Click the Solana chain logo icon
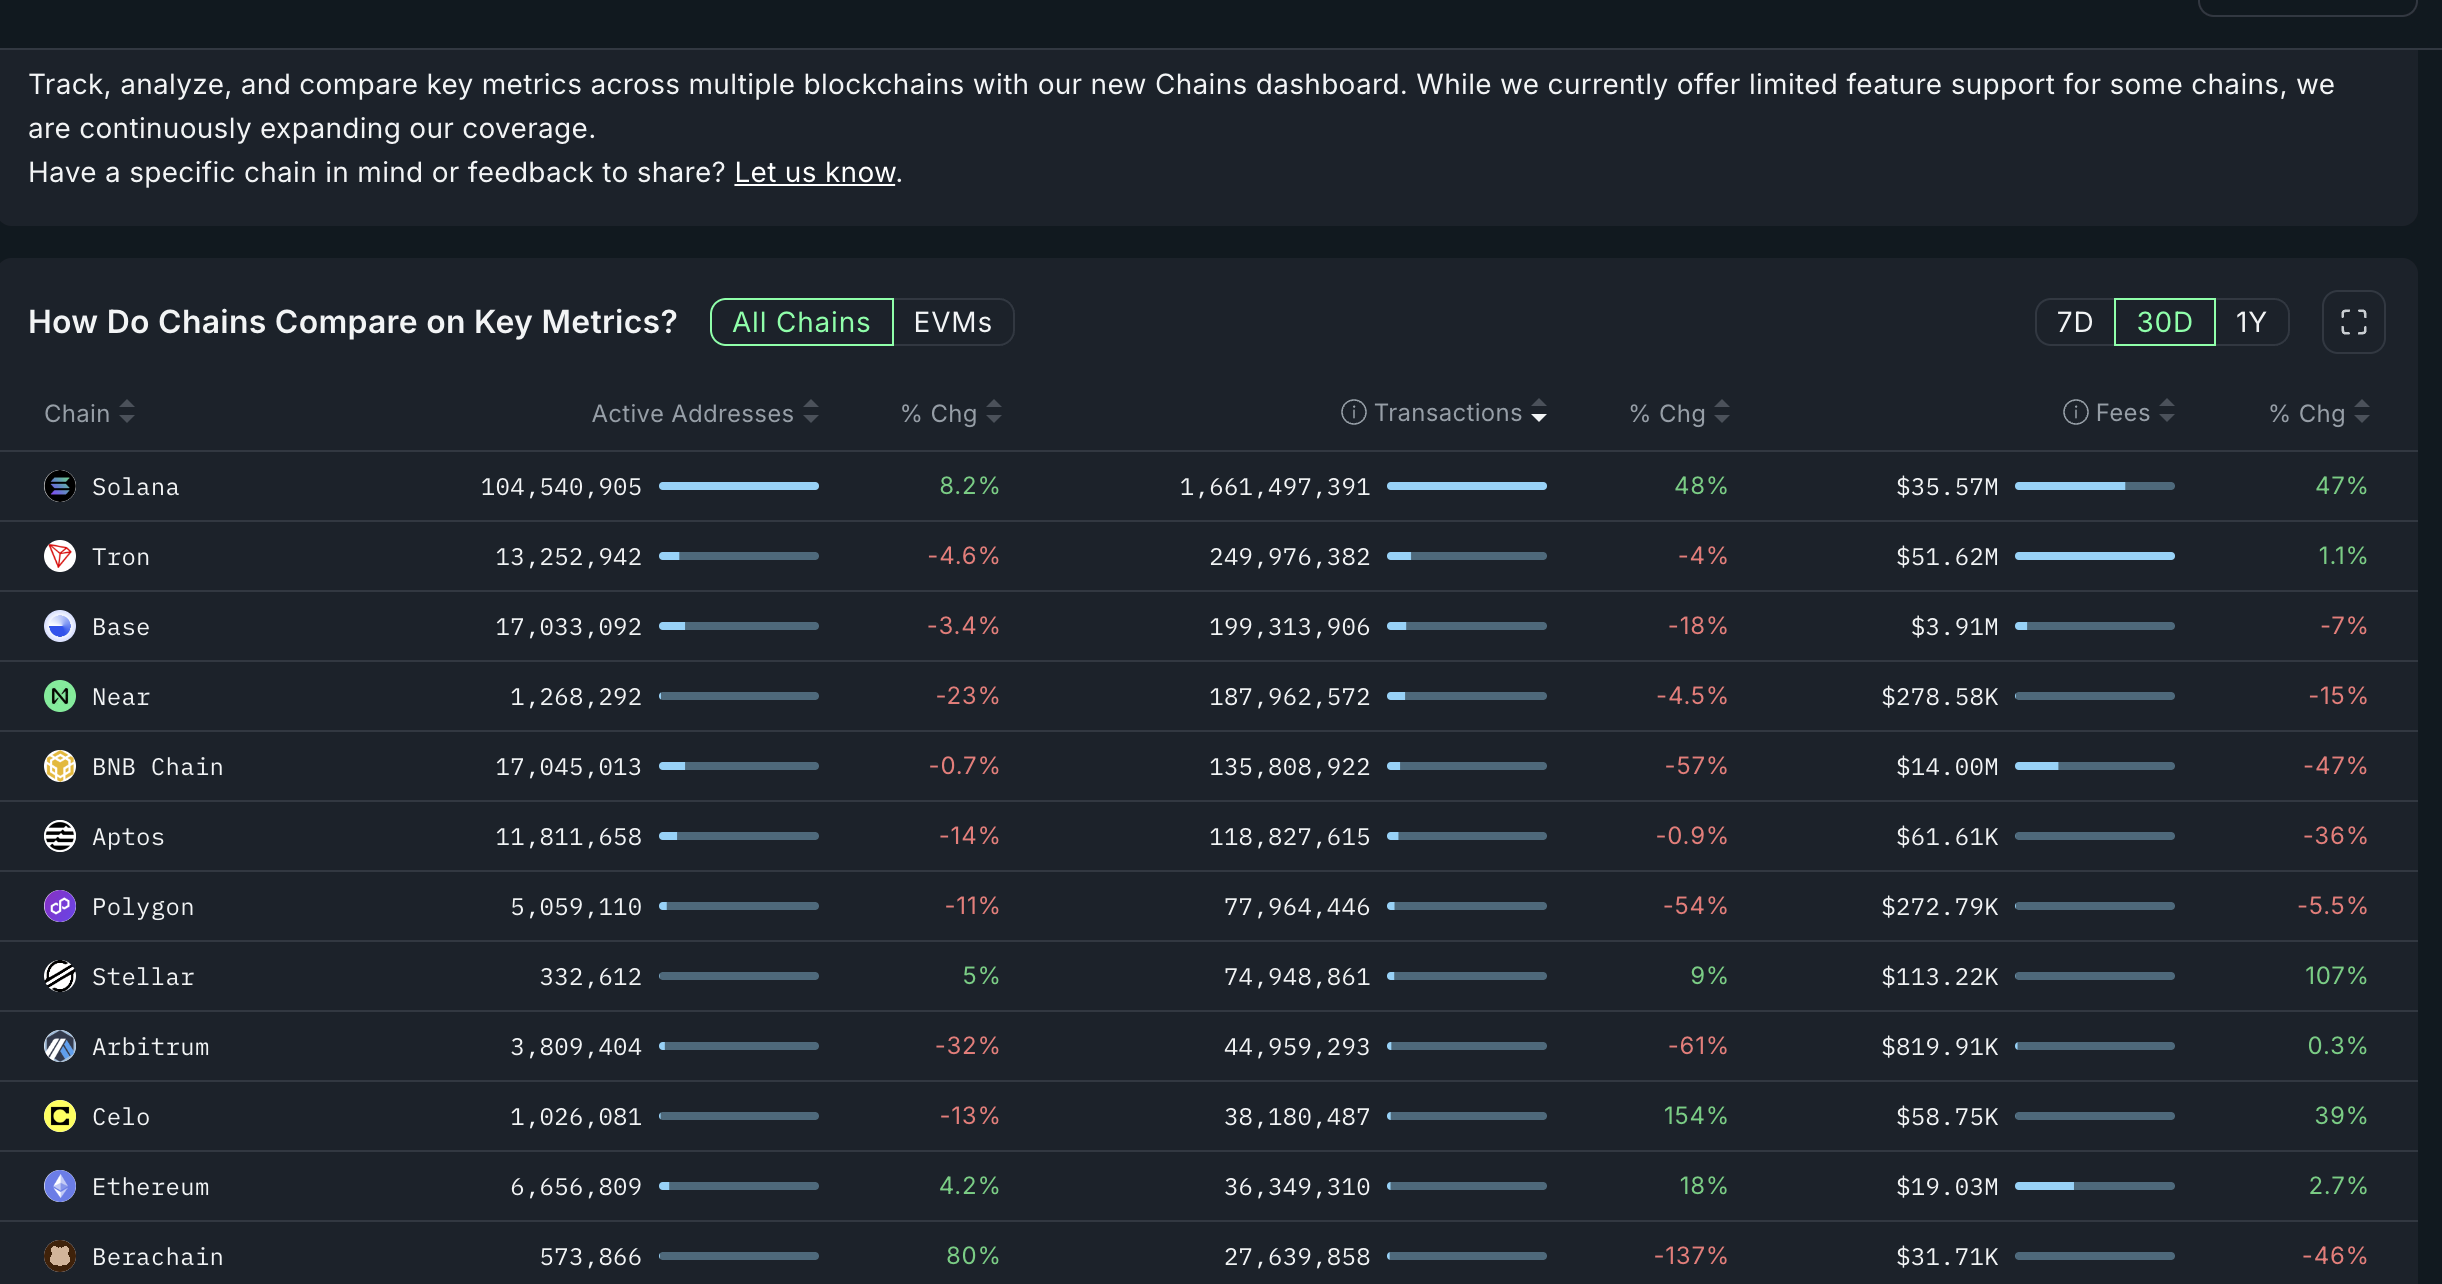This screenshot has height=1284, width=2442. pyautogui.click(x=60, y=486)
